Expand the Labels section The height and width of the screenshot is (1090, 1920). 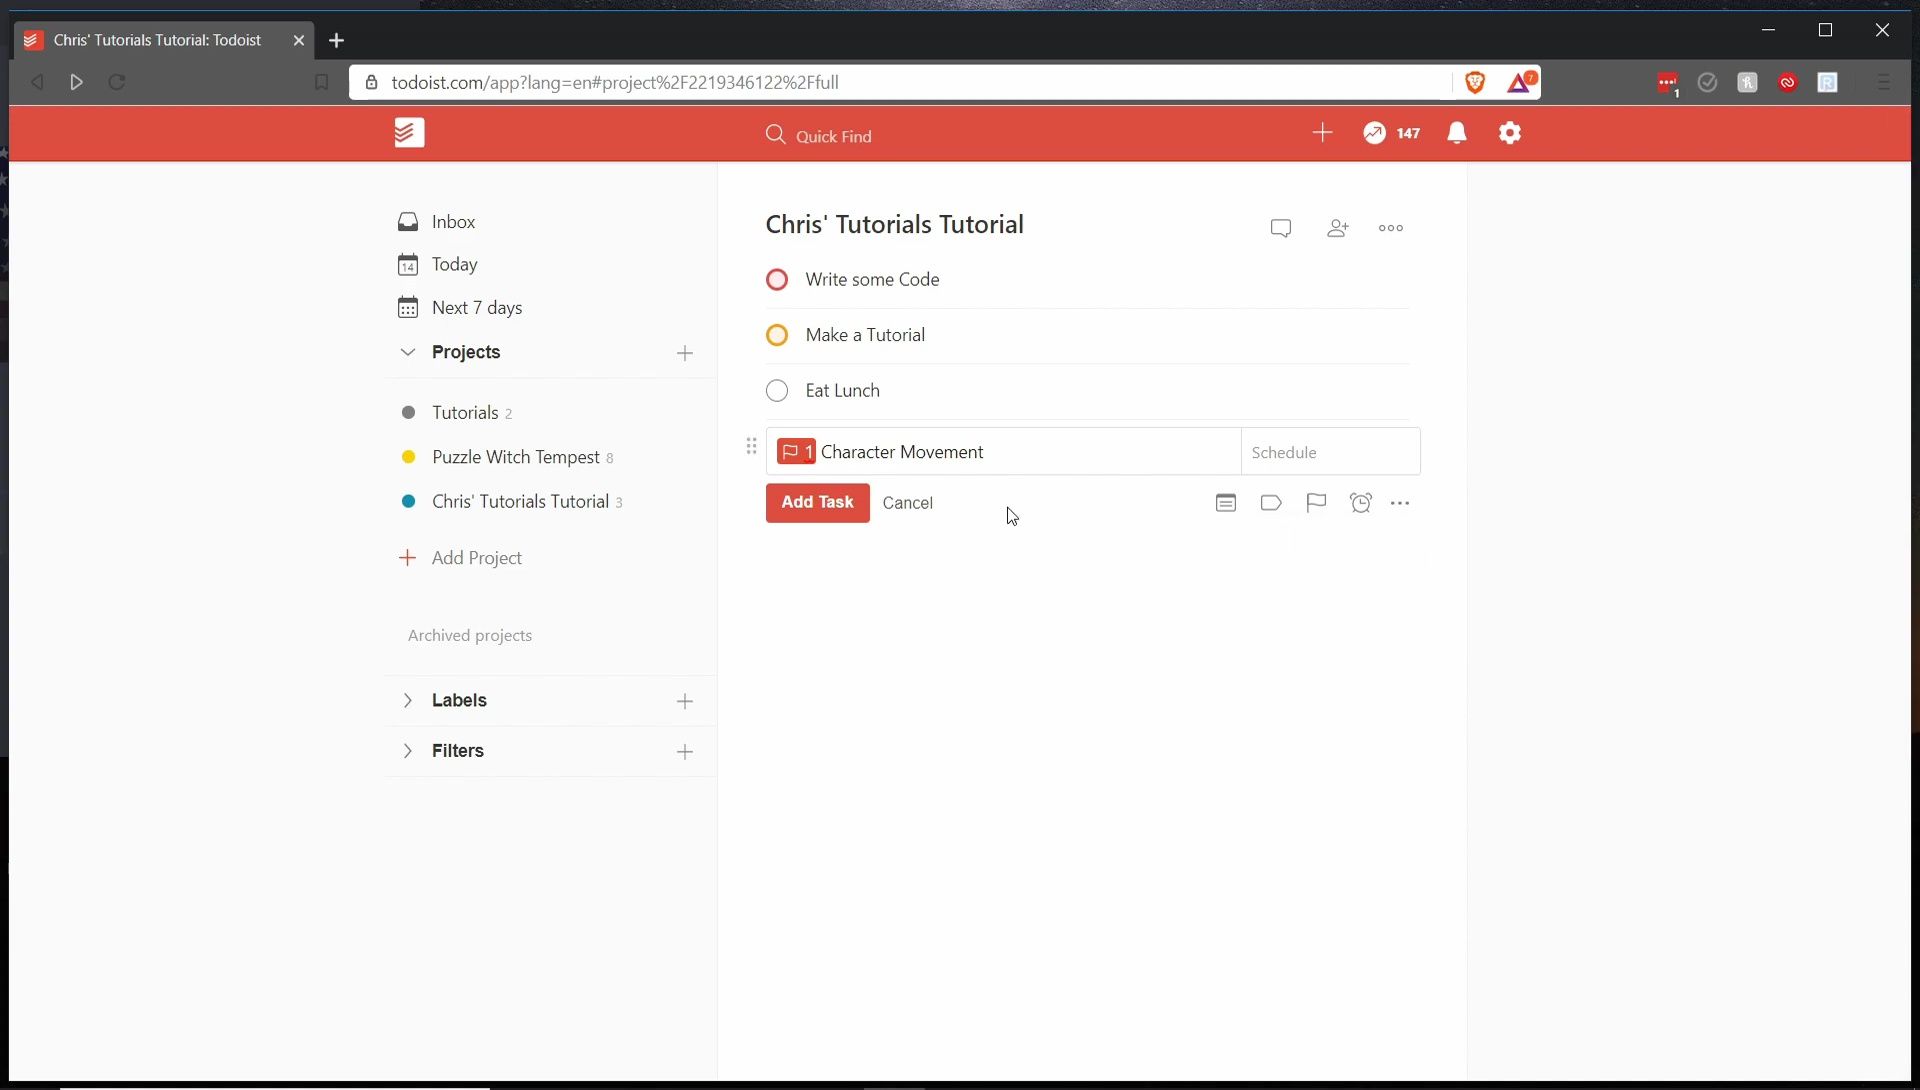click(407, 701)
